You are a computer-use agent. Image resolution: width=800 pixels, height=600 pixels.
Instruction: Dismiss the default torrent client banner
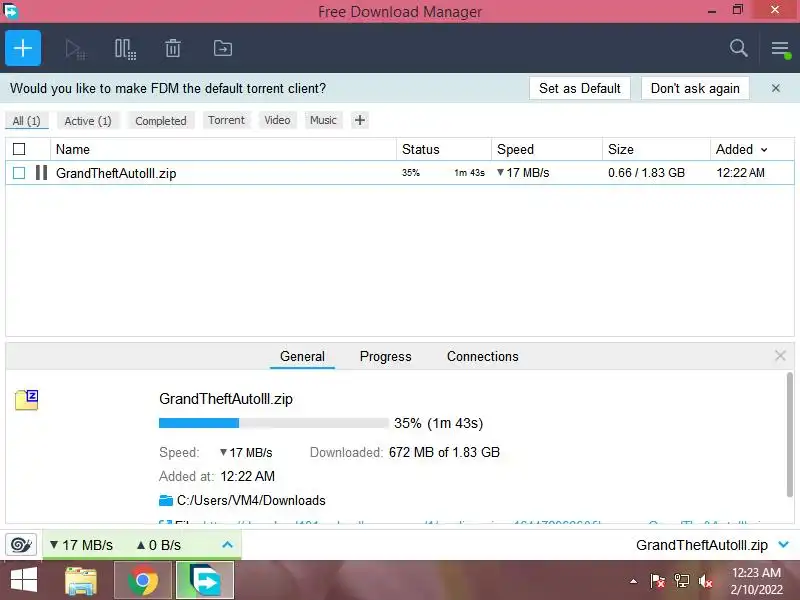pos(776,88)
